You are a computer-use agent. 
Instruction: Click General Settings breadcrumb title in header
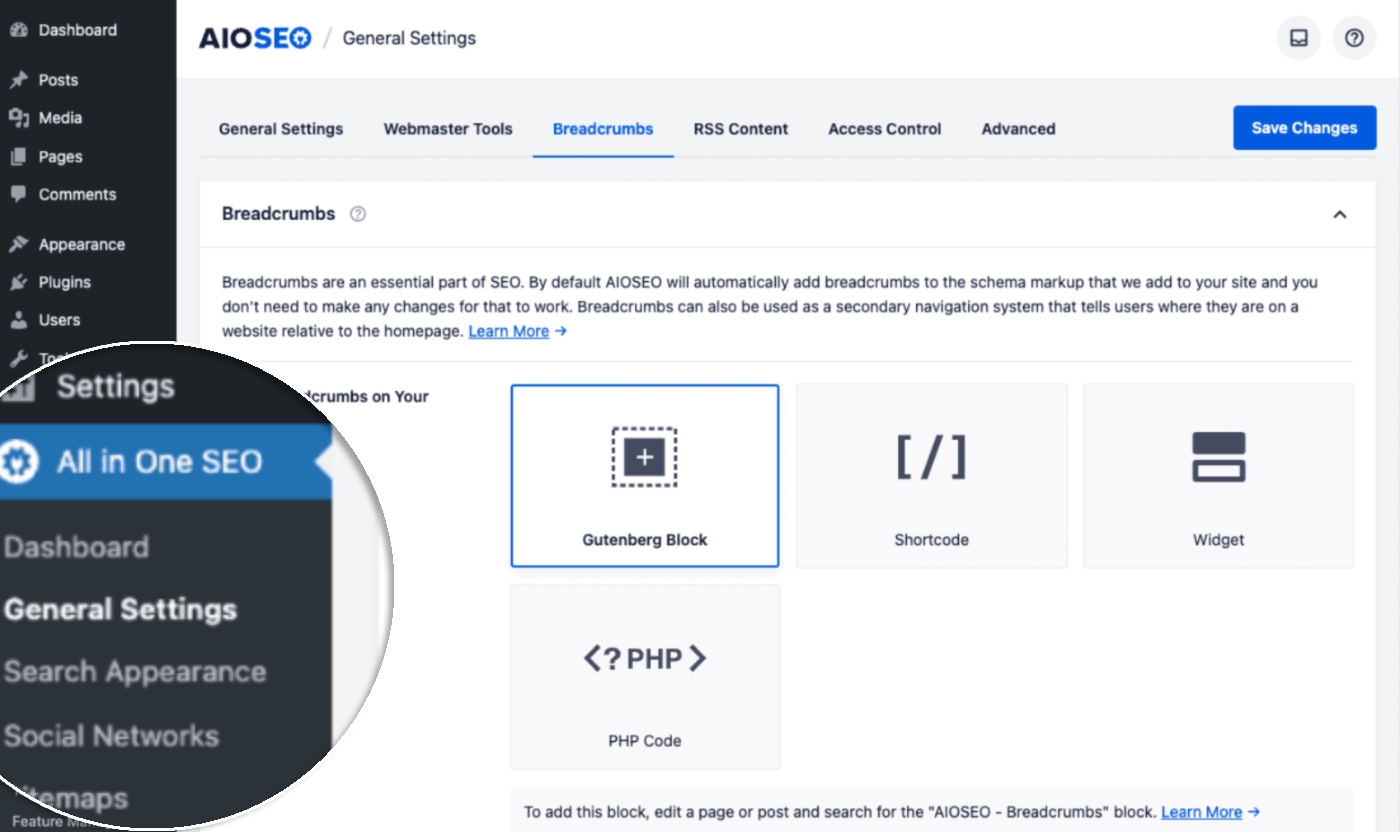pyautogui.click(x=409, y=39)
